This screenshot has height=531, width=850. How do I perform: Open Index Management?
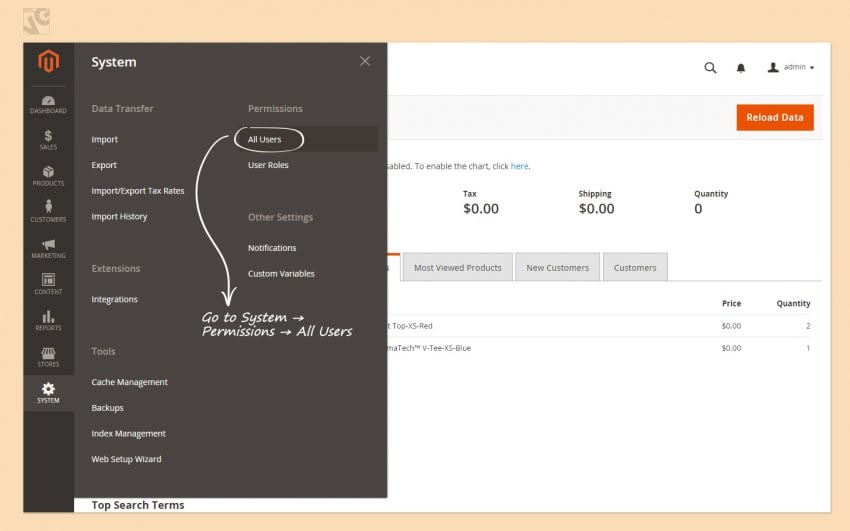tap(128, 433)
